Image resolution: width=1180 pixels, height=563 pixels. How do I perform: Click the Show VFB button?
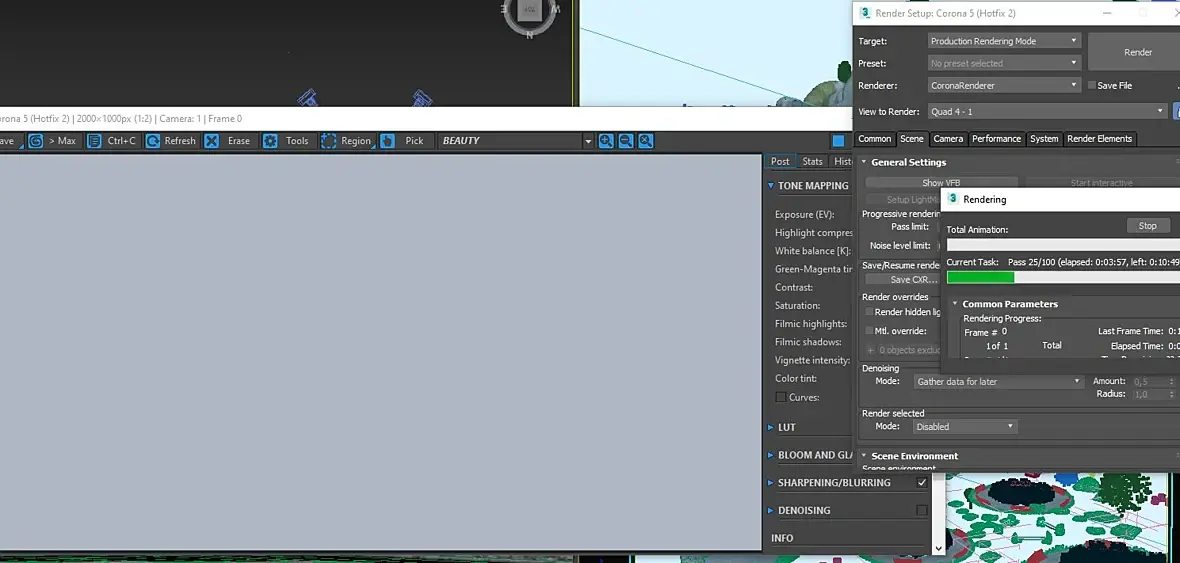click(x=941, y=182)
